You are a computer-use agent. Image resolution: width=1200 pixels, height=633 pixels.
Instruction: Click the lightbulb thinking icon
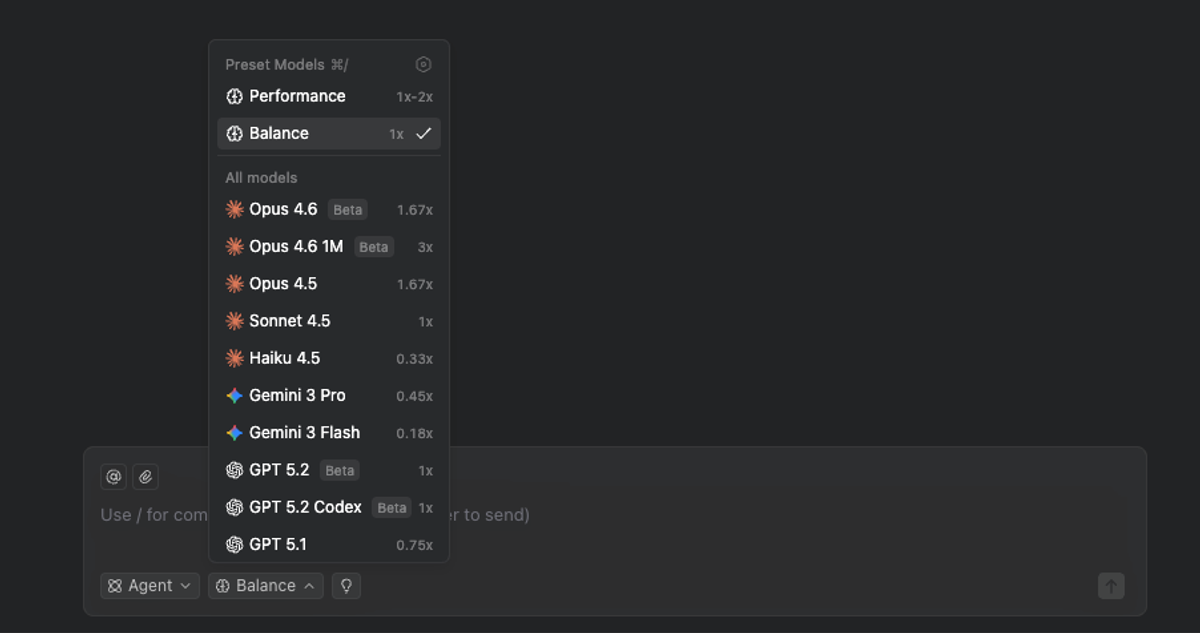click(346, 586)
